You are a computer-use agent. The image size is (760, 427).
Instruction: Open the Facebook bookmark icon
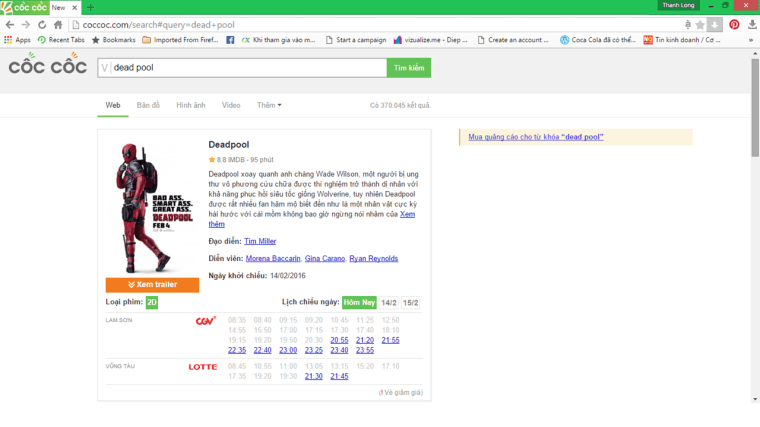click(230, 40)
